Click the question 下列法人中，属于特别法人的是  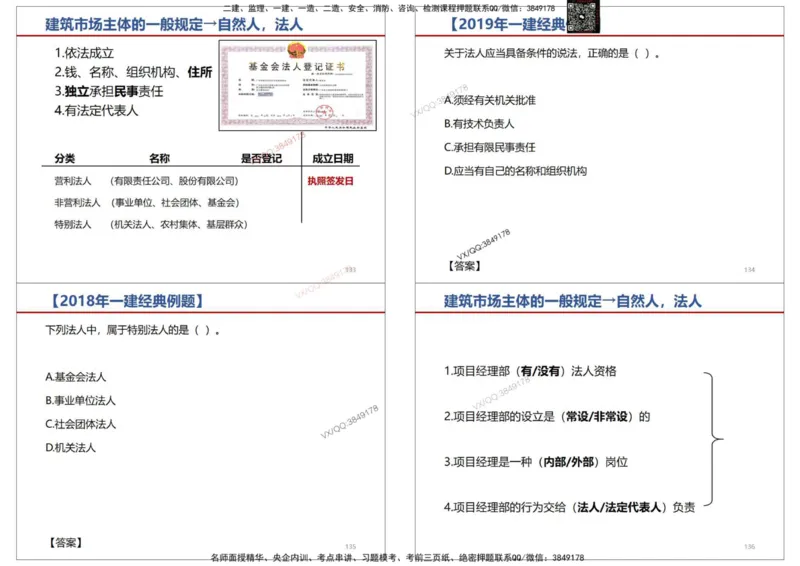click(132, 330)
